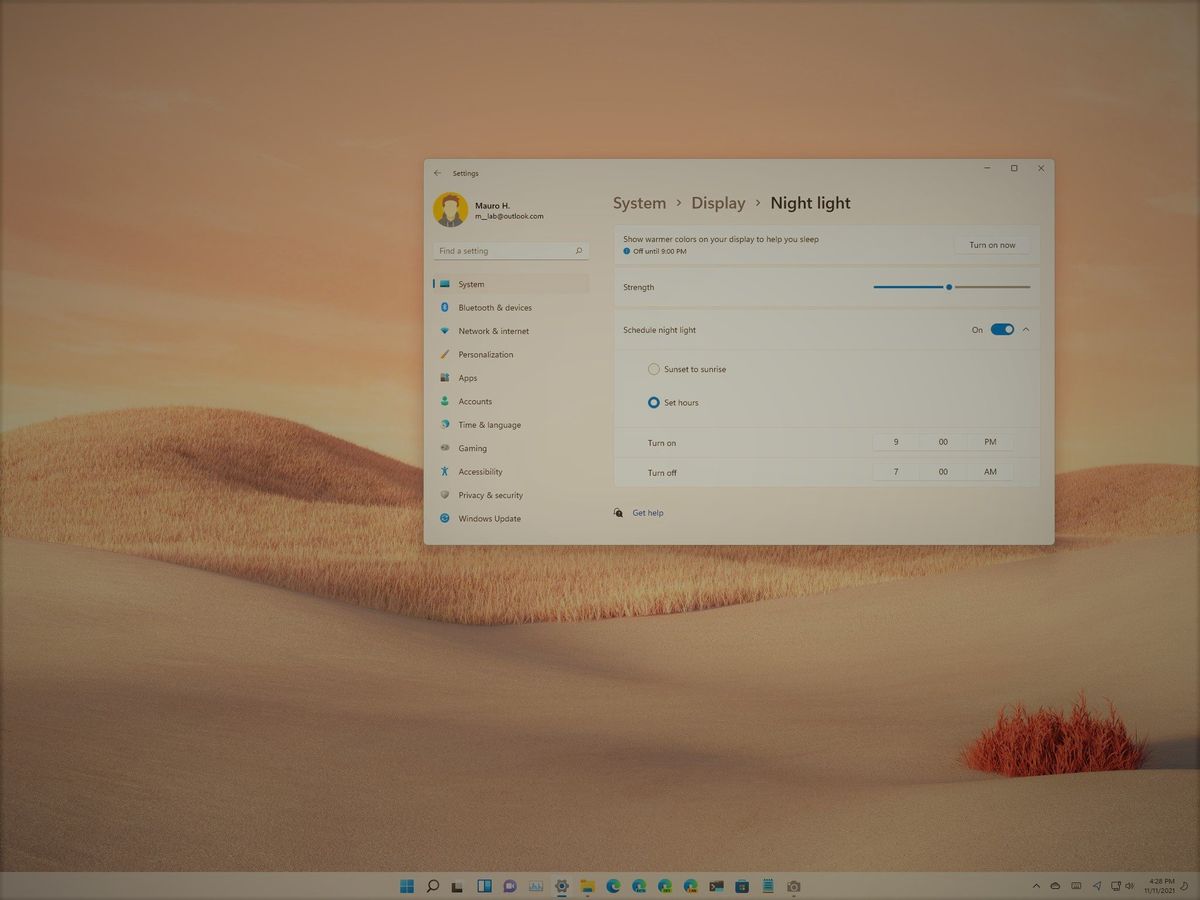1200x900 pixels.
Task: Click the Settings gear on the taskbar
Action: click(562, 886)
